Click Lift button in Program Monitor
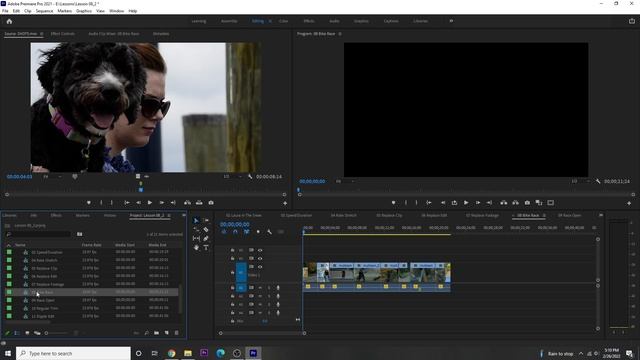The image size is (640, 360). coord(504,203)
